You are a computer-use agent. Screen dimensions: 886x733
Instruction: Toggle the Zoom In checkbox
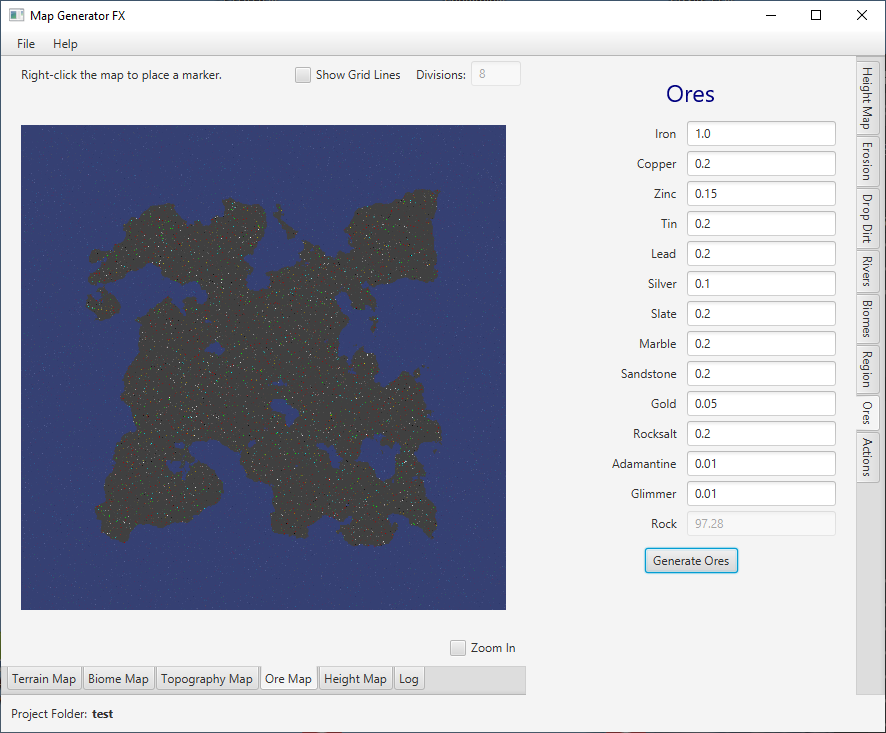click(x=458, y=648)
